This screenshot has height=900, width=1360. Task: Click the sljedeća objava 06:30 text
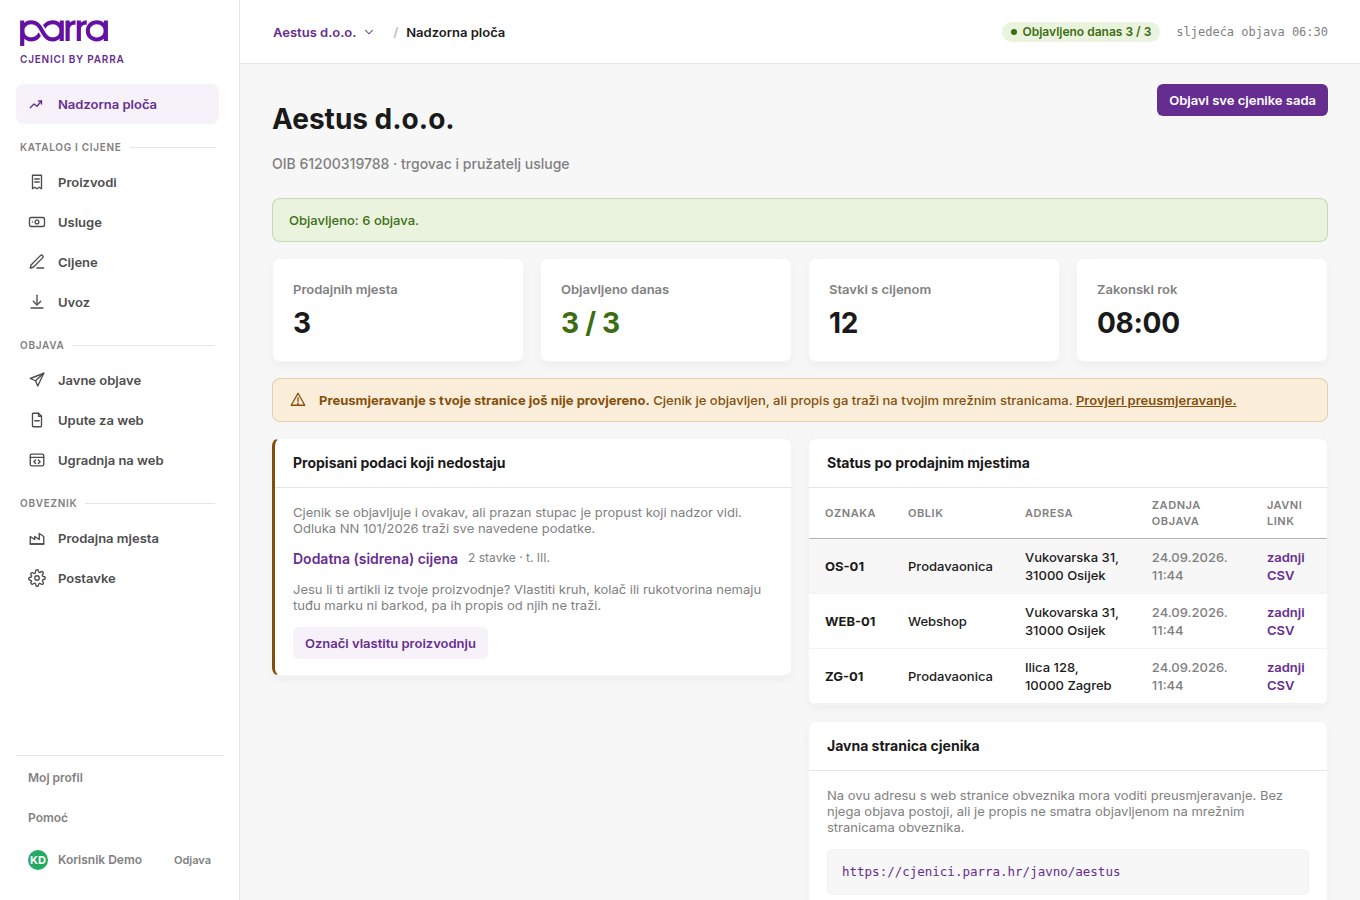click(1252, 32)
